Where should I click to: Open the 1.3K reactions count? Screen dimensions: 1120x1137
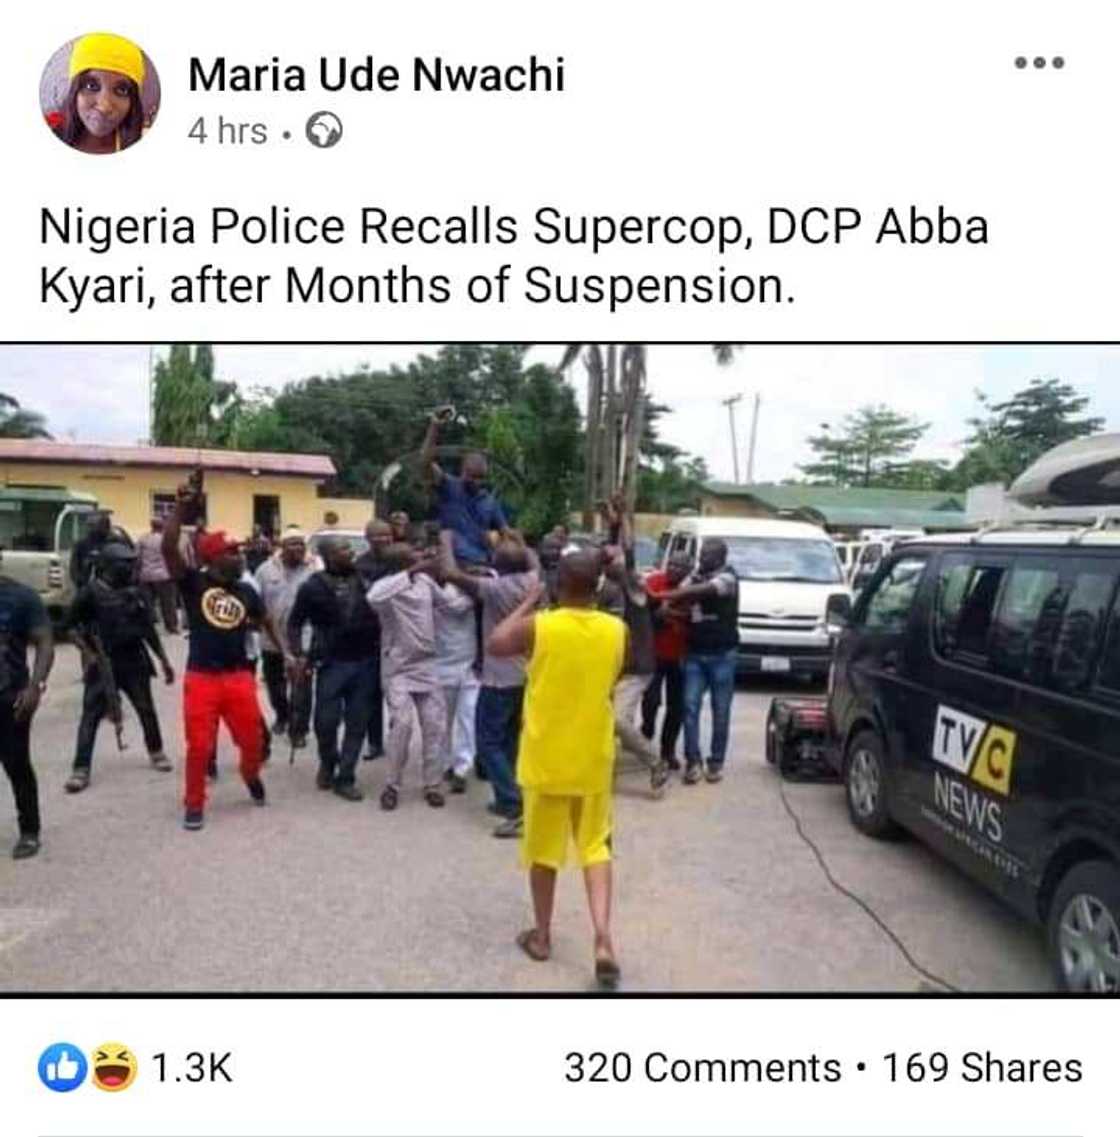click(x=191, y=1068)
